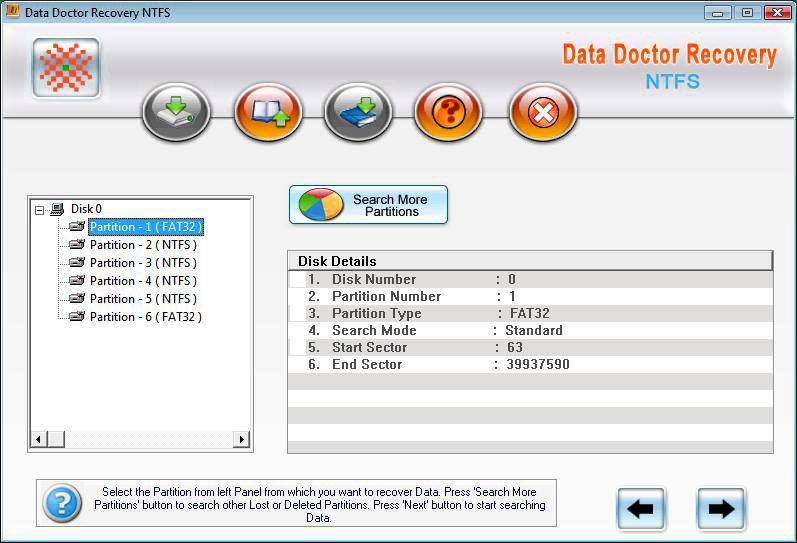This screenshot has height=543, width=797.
Task: Click the title bar application icon
Action: pyautogui.click(x=12, y=11)
